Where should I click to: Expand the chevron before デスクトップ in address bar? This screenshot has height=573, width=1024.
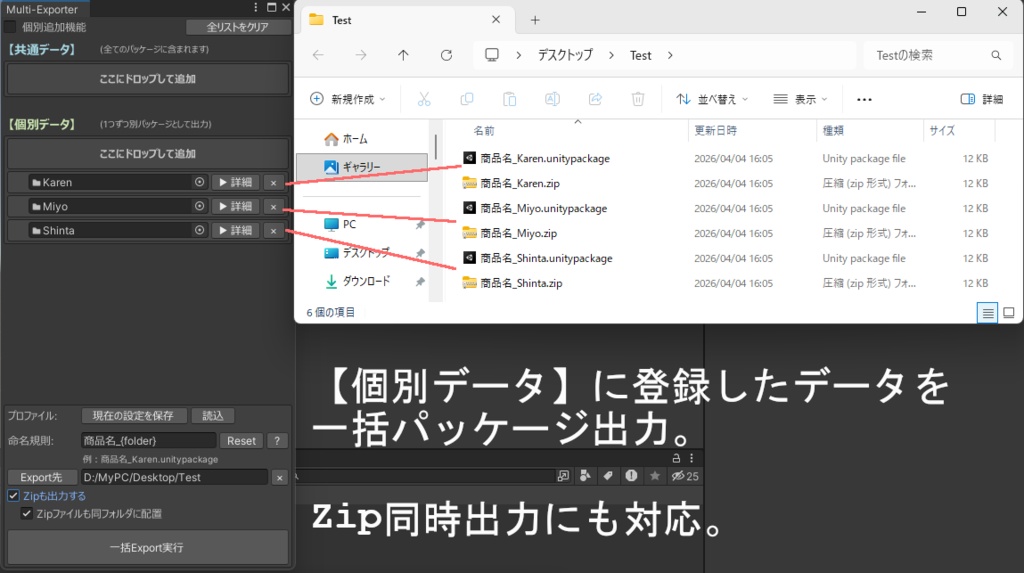(519, 56)
